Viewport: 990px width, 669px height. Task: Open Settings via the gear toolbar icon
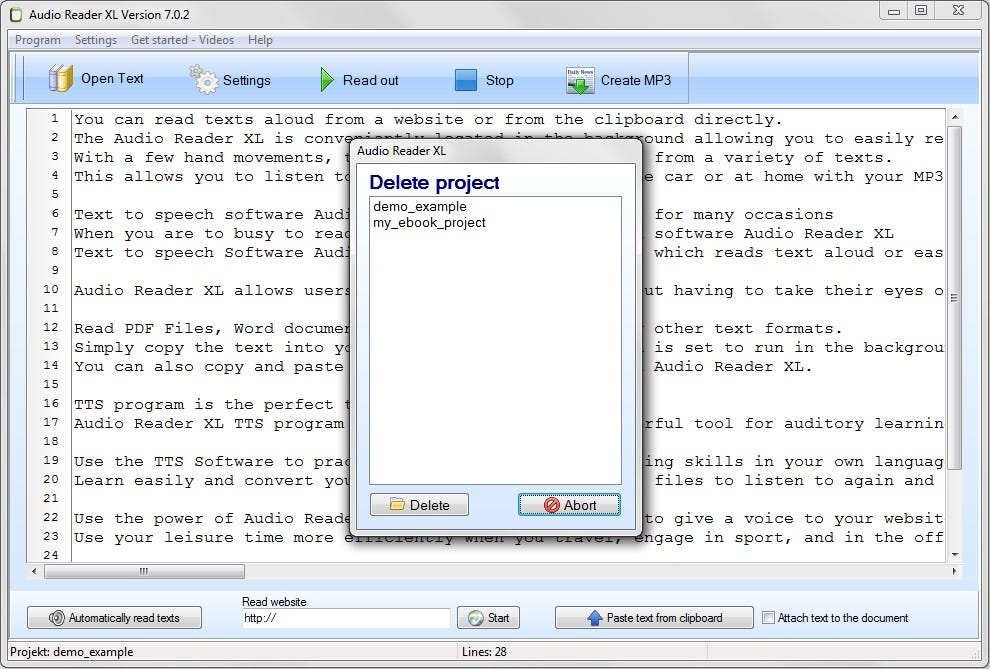point(203,78)
